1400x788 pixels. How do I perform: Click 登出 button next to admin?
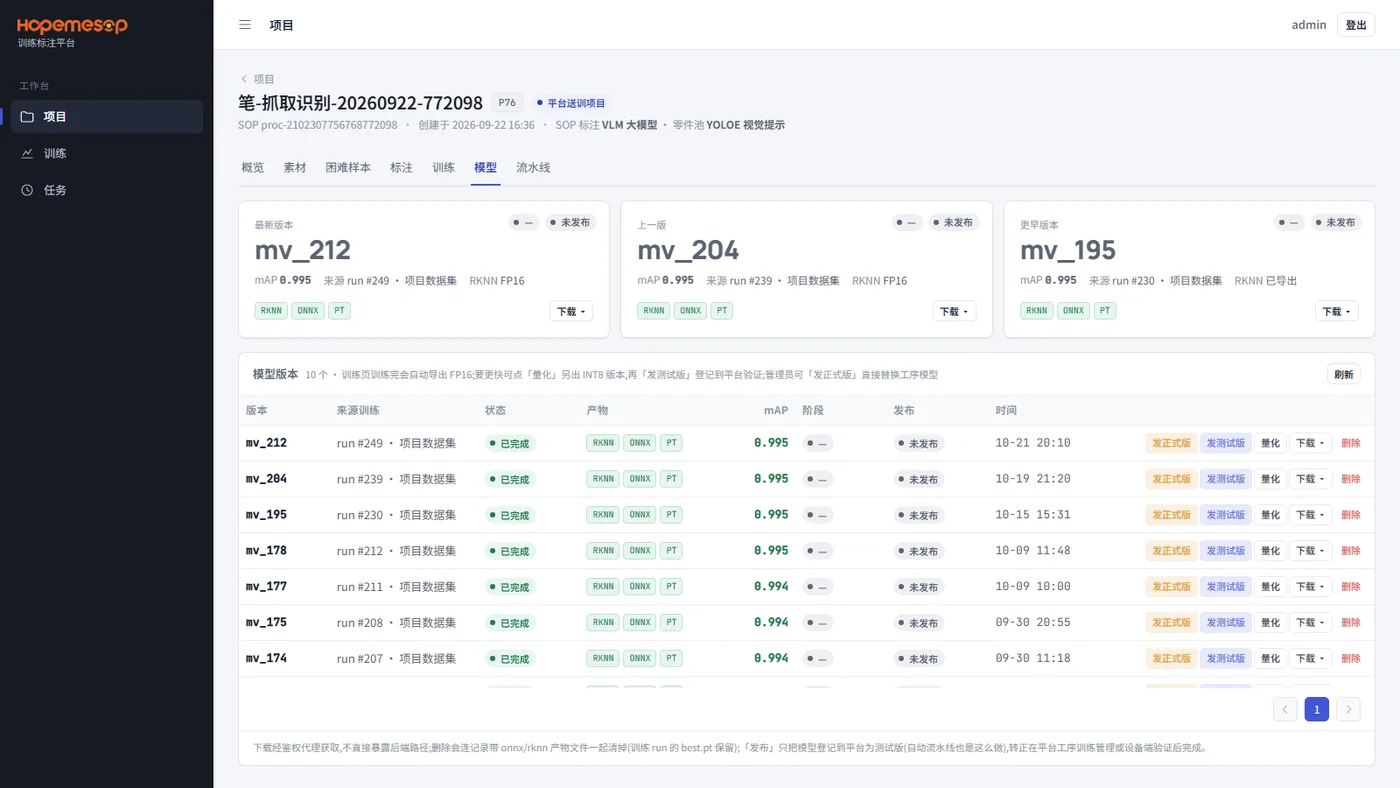(1356, 25)
